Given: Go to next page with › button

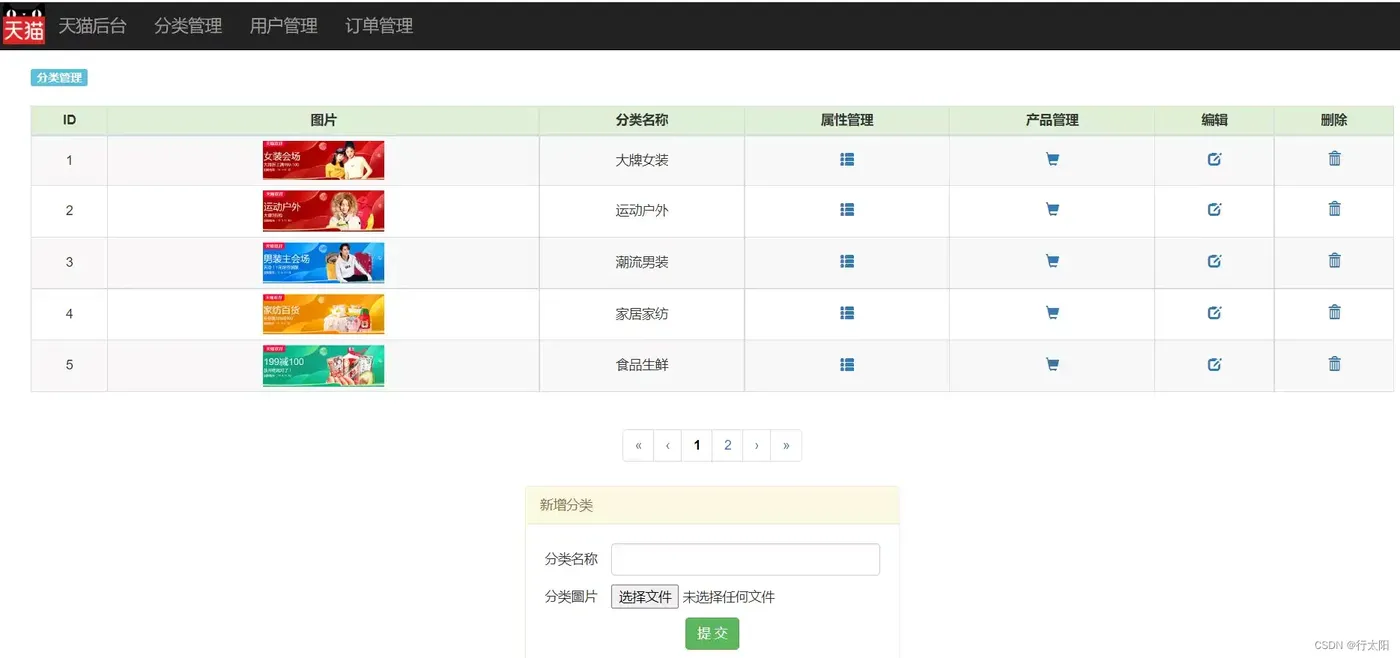Looking at the screenshot, I should coord(757,446).
